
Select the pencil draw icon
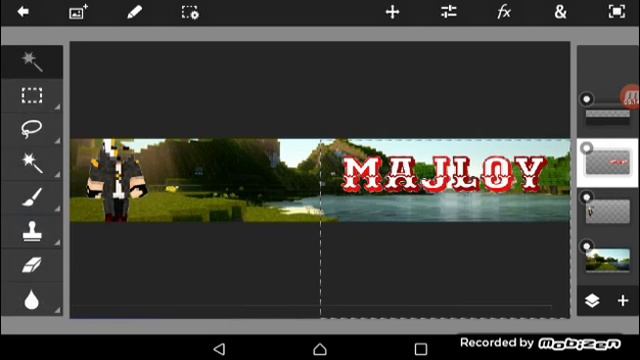pyautogui.click(x=134, y=12)
